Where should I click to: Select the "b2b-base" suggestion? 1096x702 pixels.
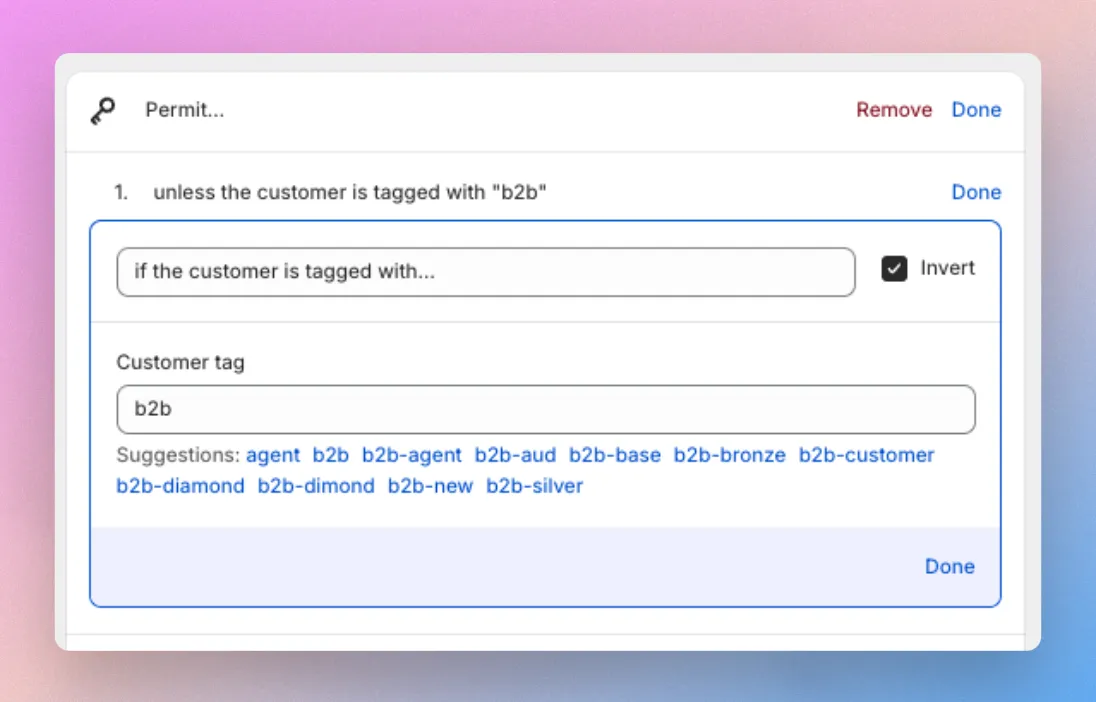point(614,455)
